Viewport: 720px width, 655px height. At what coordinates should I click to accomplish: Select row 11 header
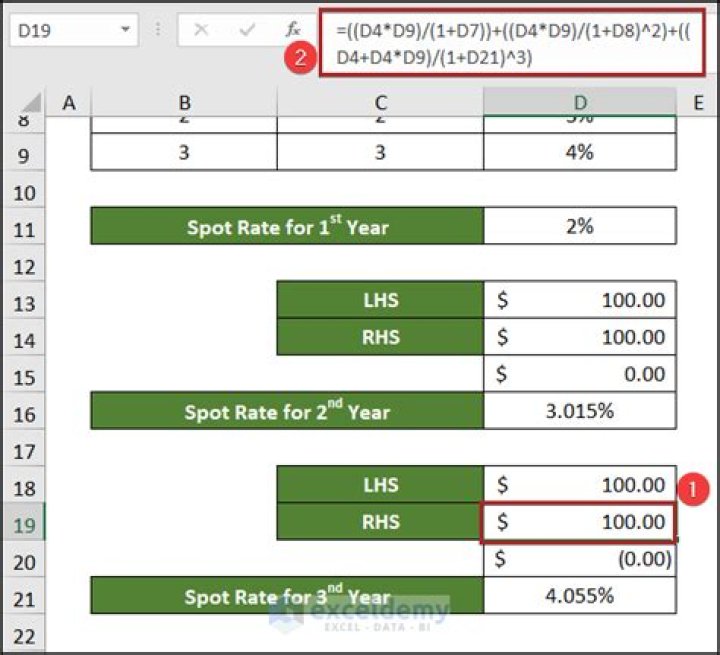click(25, 227)
